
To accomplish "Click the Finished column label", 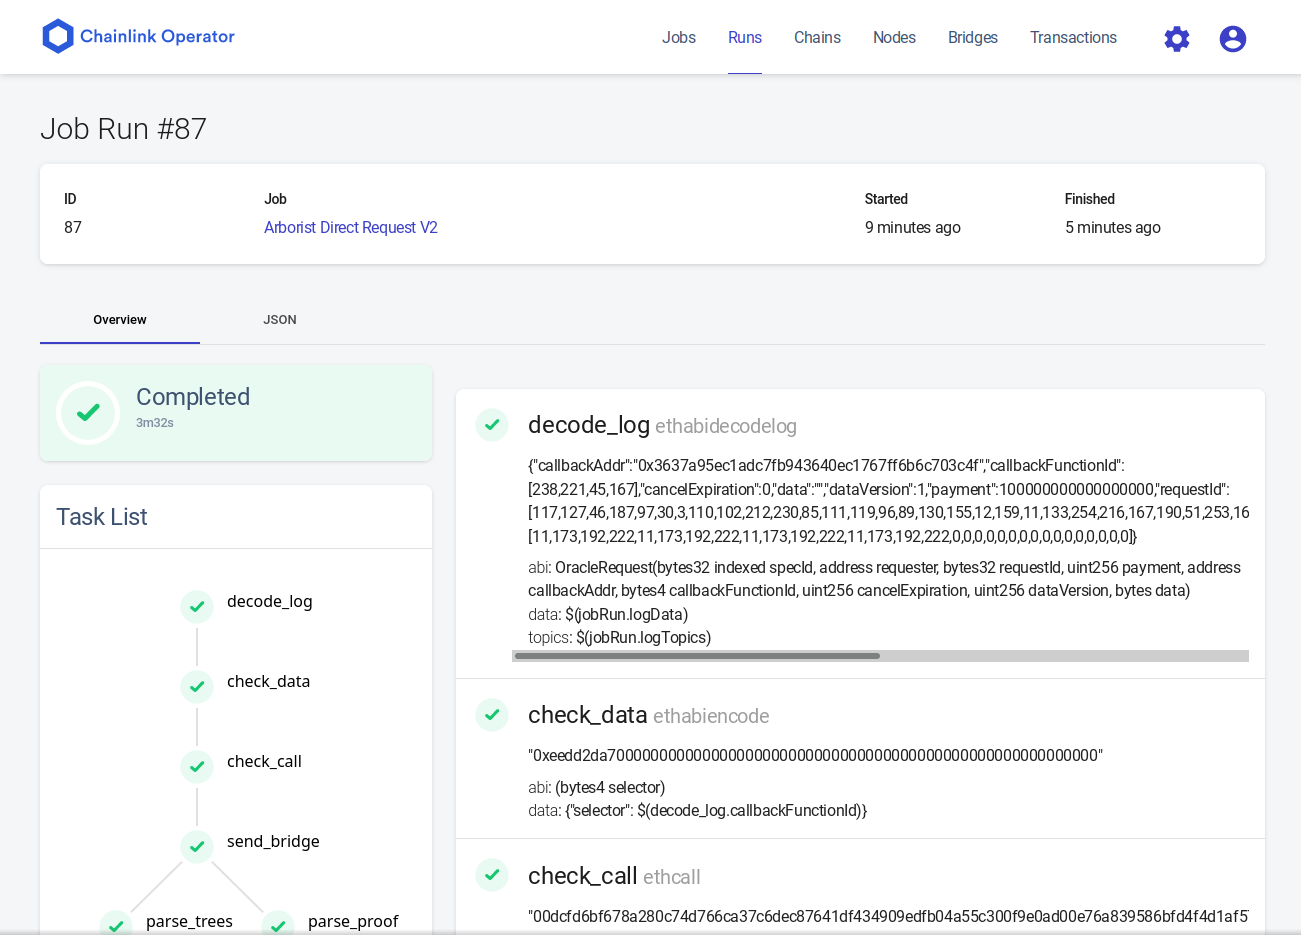I will tap(1090, 199).
